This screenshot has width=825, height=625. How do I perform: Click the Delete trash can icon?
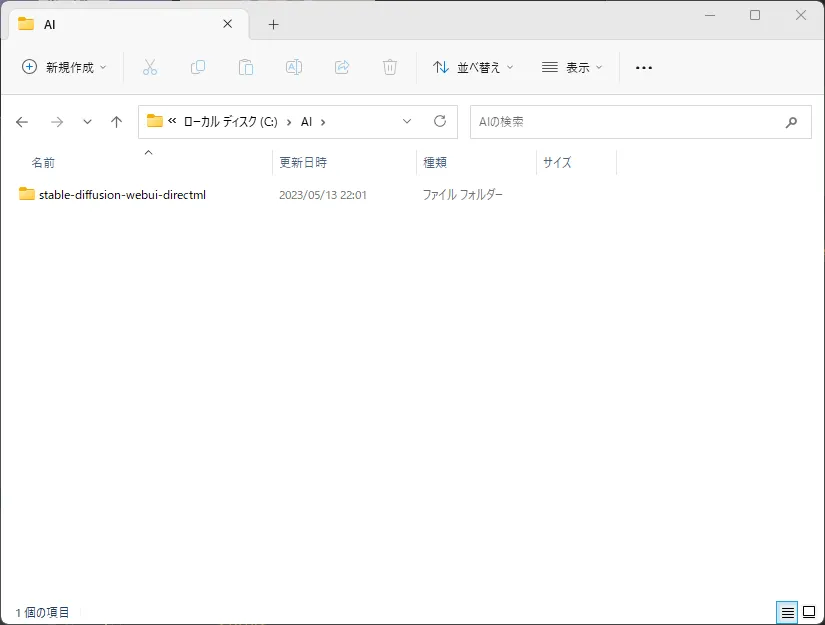390,67
